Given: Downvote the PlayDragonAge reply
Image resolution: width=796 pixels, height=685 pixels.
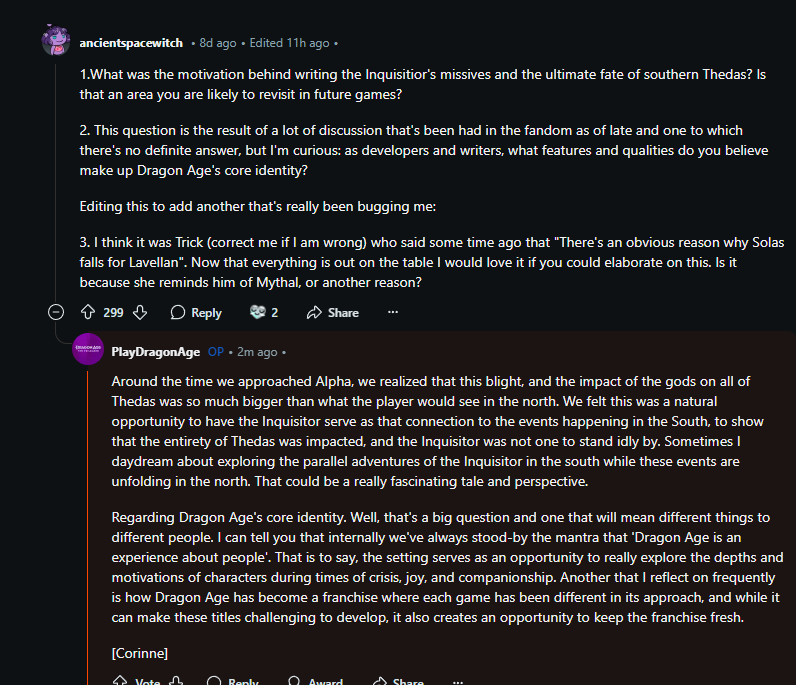Looking at the screenshot, I should point(177,682).
